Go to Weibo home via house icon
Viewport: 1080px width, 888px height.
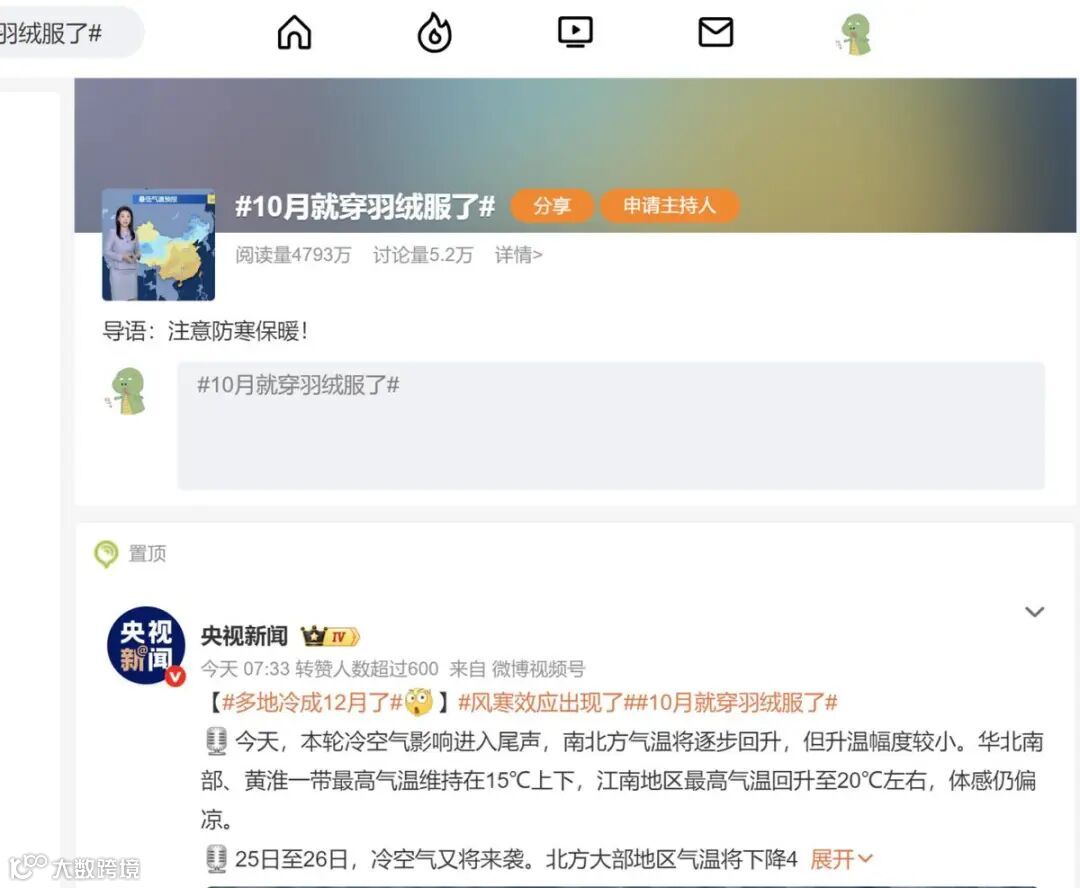(294, 32)
